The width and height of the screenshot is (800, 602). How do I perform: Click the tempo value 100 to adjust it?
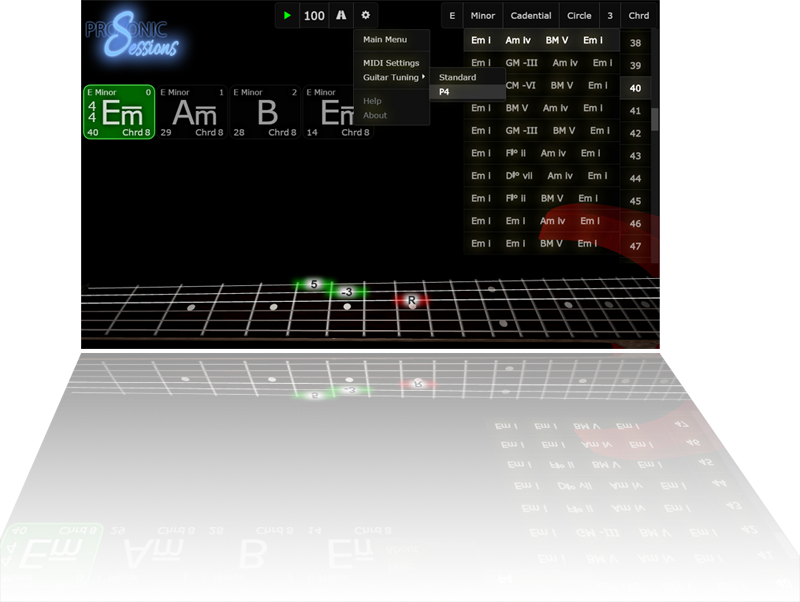313,16
